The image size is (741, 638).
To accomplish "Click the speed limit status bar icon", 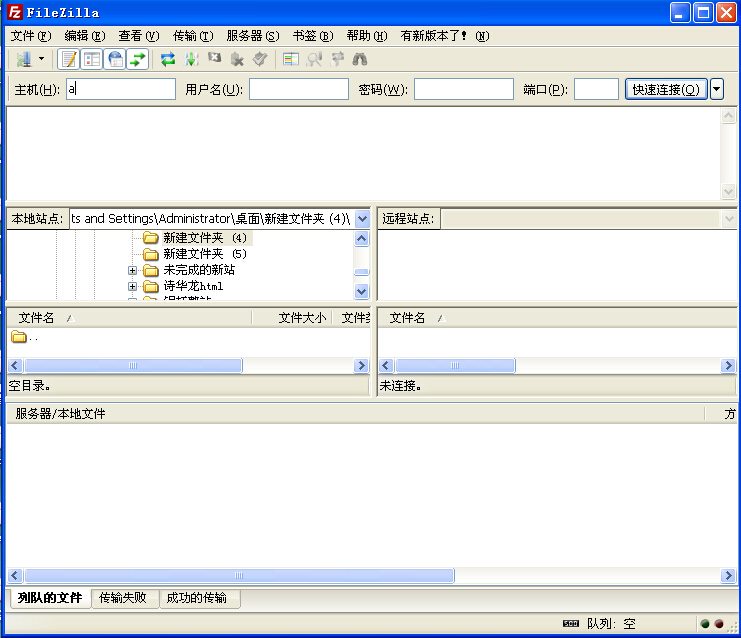I will point(571,624).
